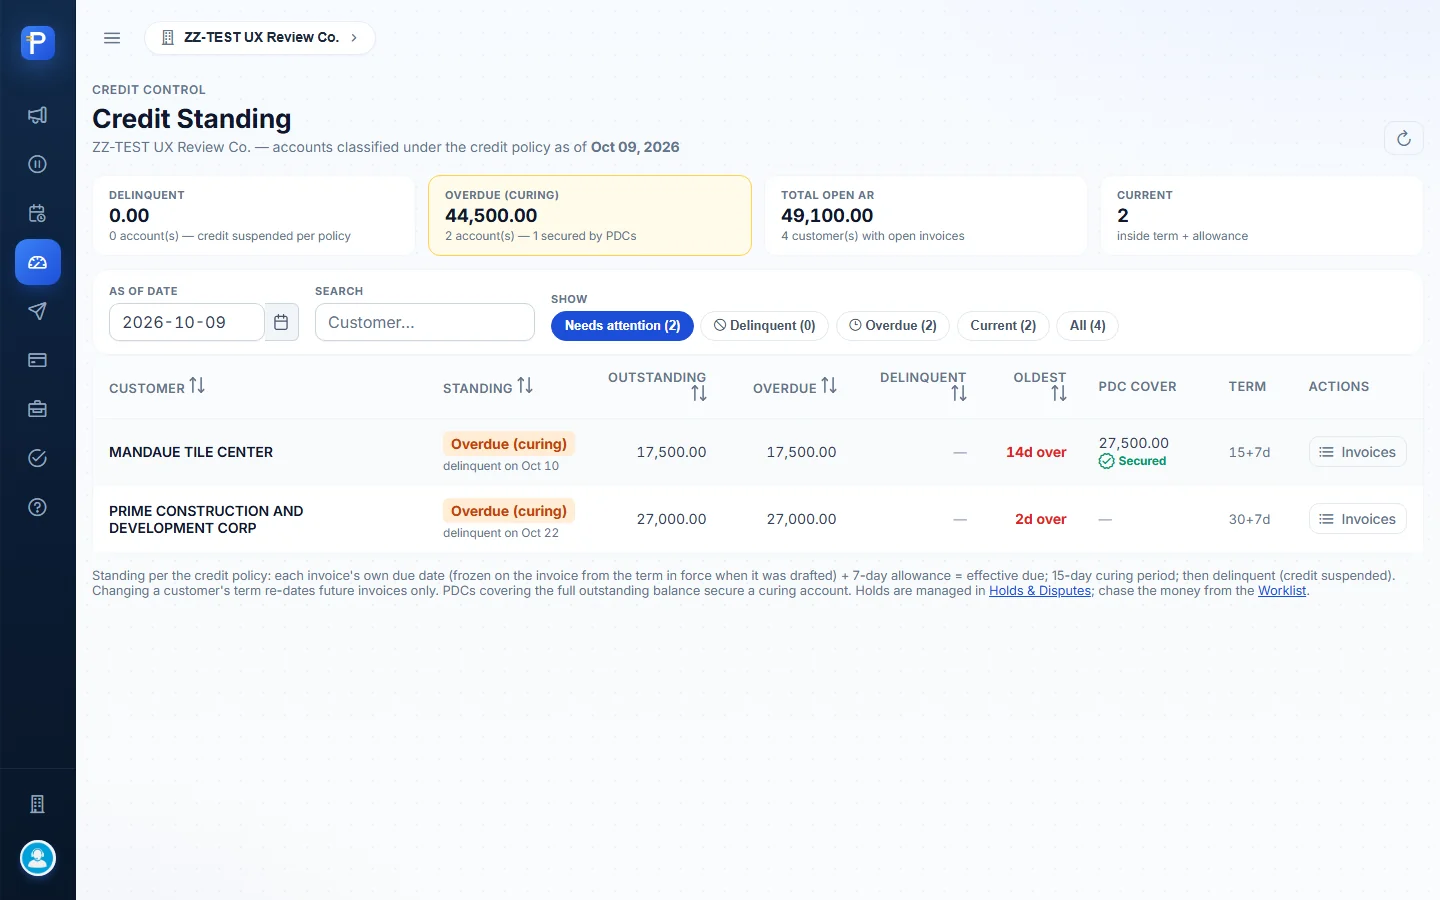Show Current (2) accounts
The width and height of the screenshot is (1440, 900).
(1003, 326)
